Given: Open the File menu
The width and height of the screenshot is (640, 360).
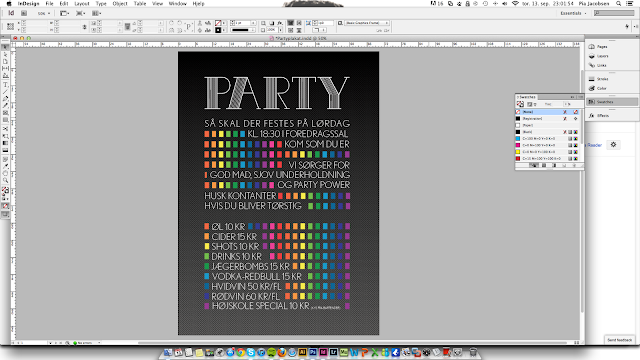Looking at the screenshot, I should 49,3.
